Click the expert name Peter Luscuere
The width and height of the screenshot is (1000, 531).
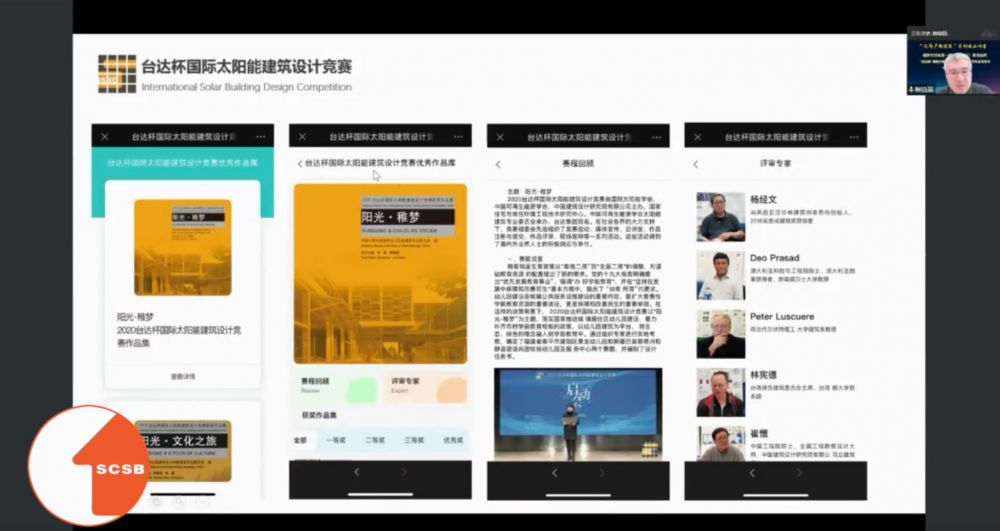(782, 317)
